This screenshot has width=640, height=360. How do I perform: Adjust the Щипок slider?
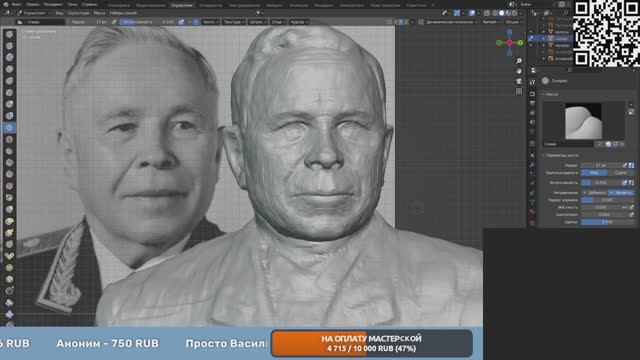607,222
